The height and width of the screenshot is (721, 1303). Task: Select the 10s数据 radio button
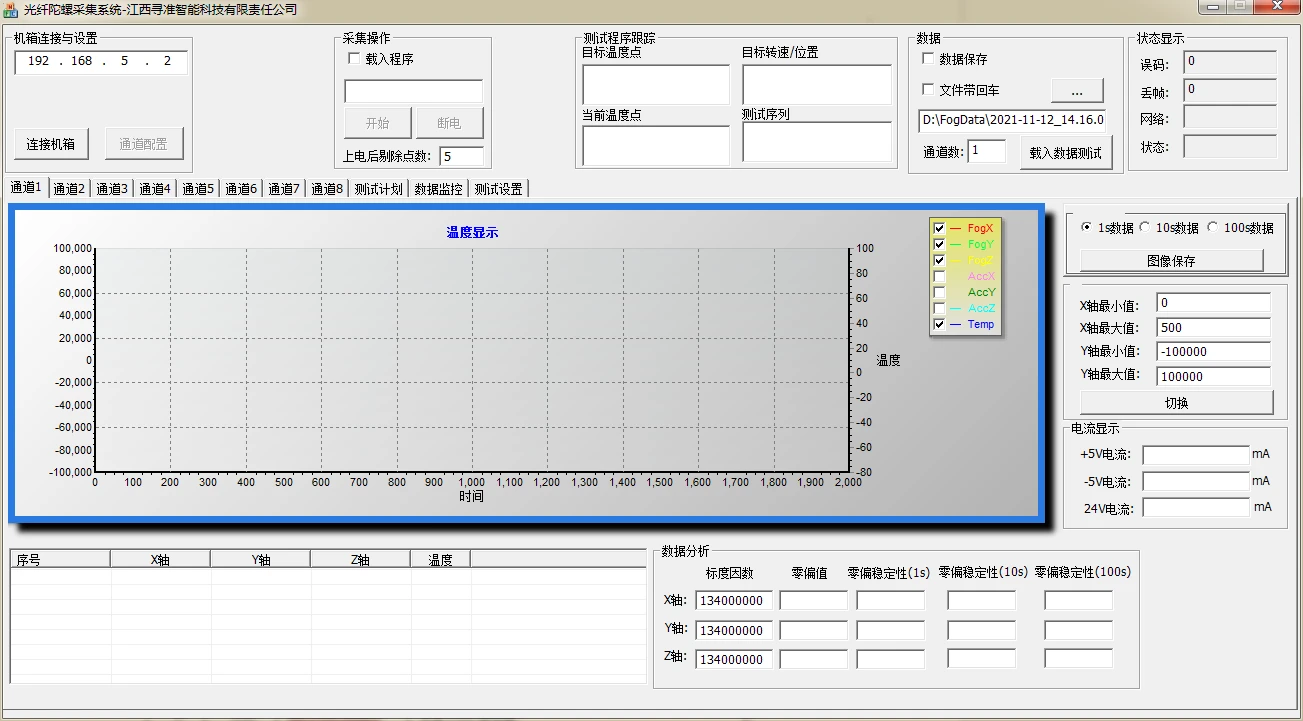(1145, 228)
